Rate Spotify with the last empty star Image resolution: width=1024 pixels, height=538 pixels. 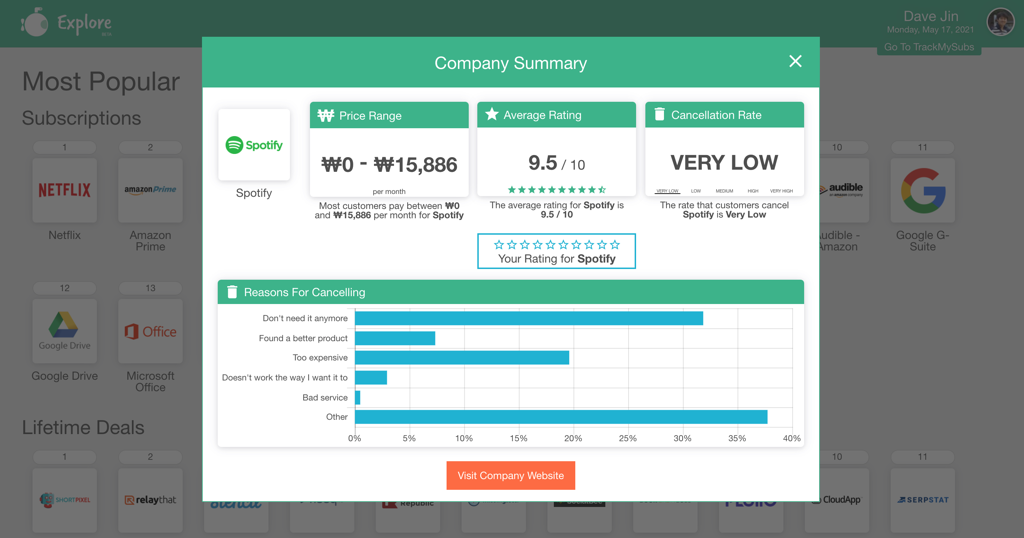pyautogui.click(x=615, y=245)
